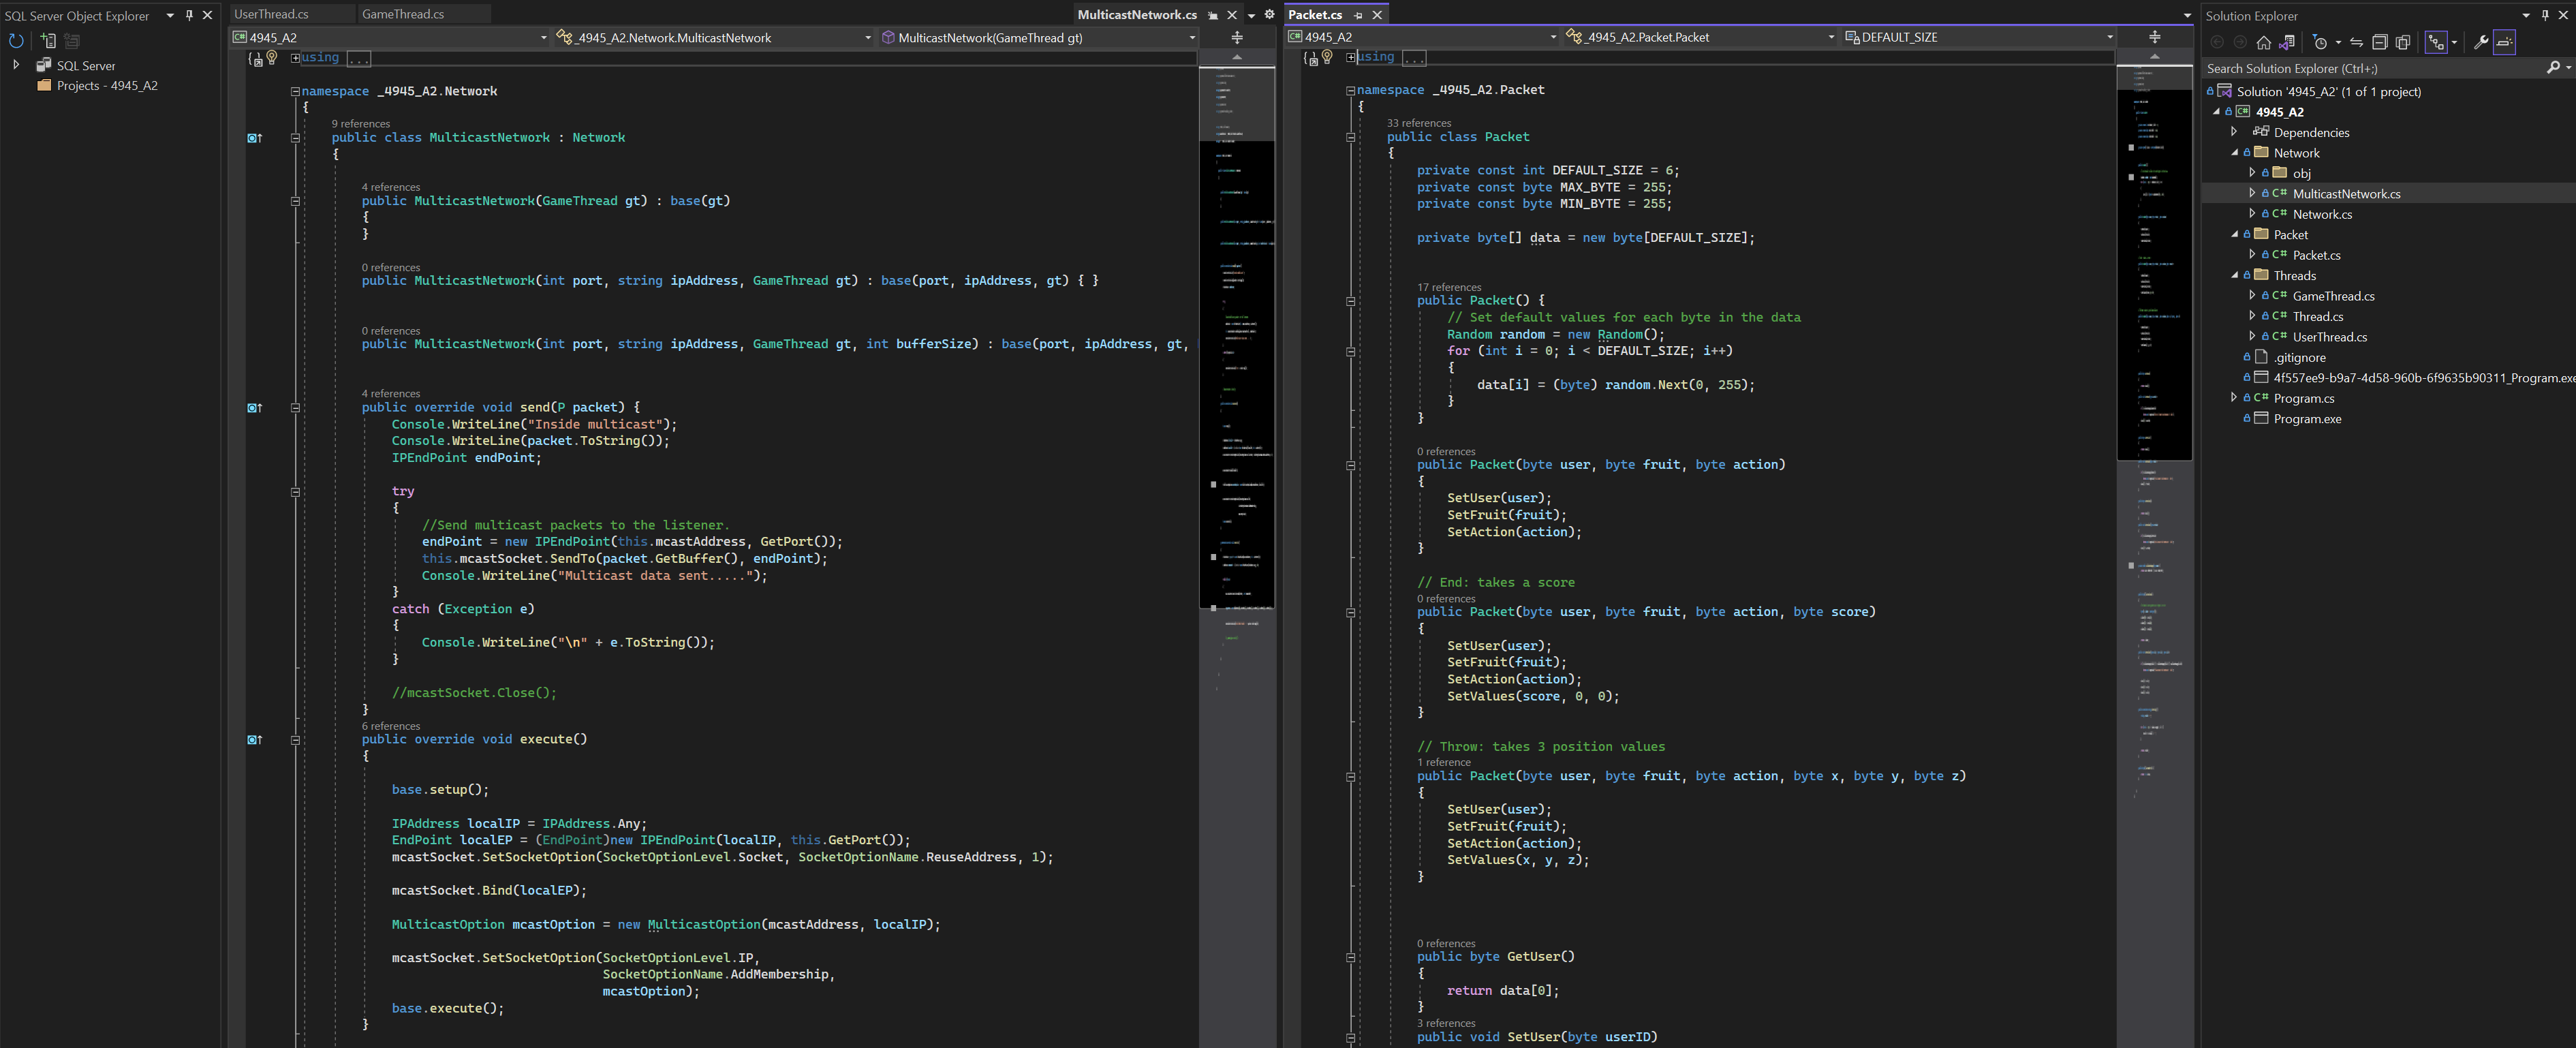The image size is (2576, 1048).
Task: Click the Add SQL Server icon
Action: tap(47, 41)
